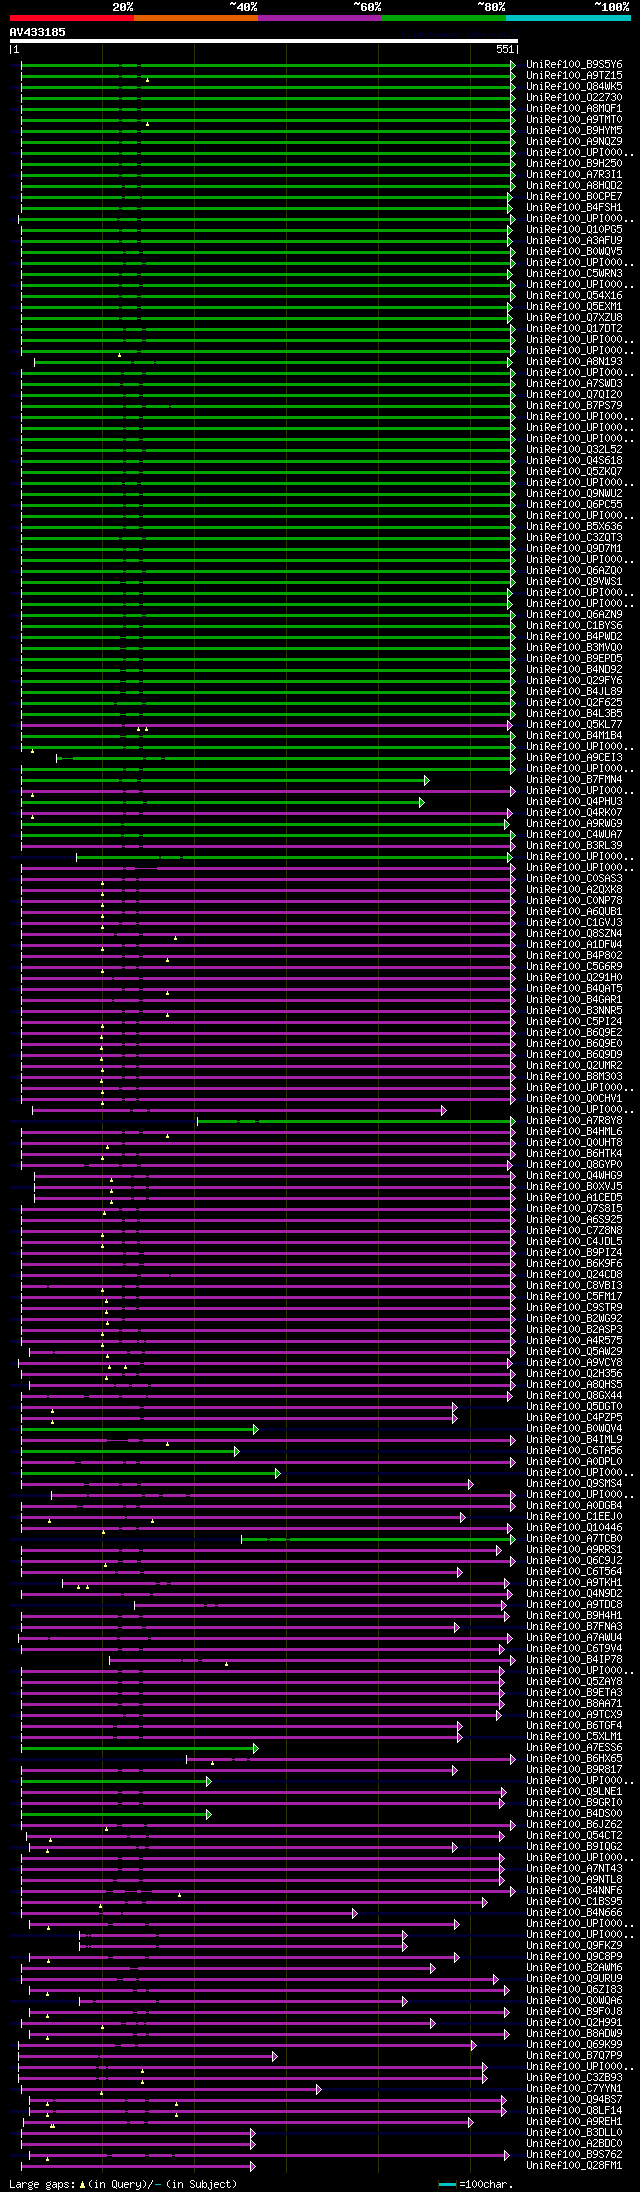This screenshot has height=2192, width=640.
Task: Select hit label UniRef100_B8M303
Action: click(x=574, y=1076)
